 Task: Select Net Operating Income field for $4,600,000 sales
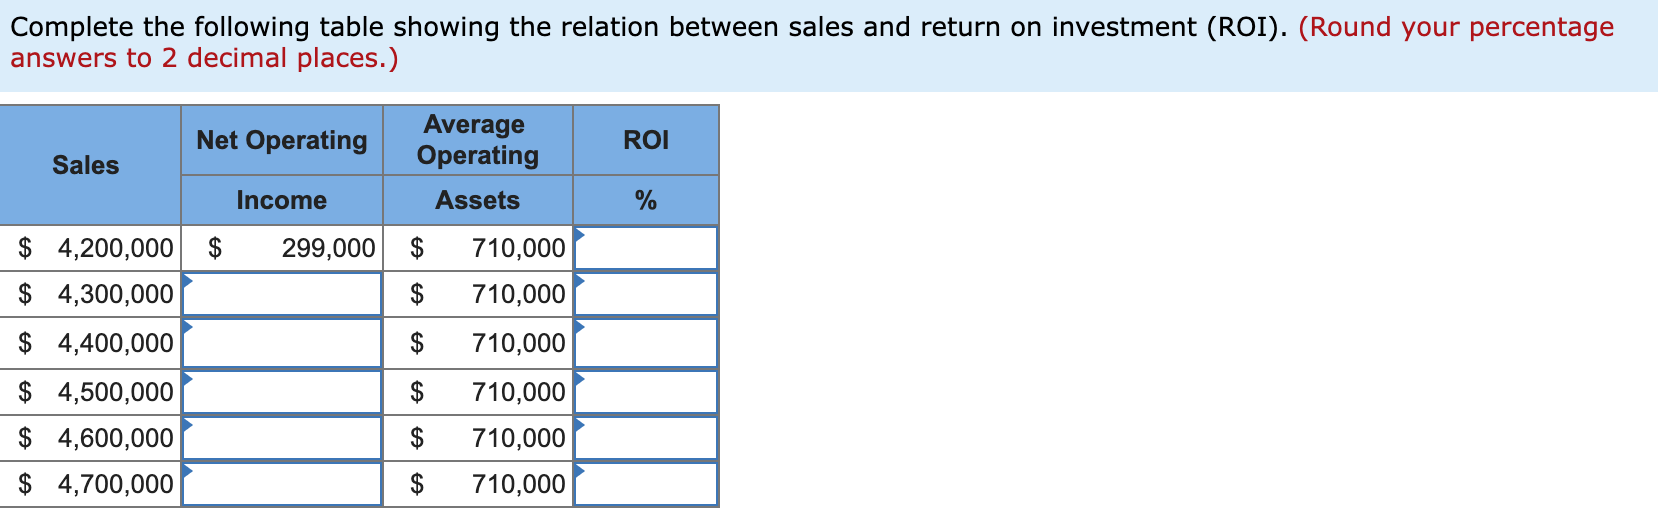coord(282,438)
